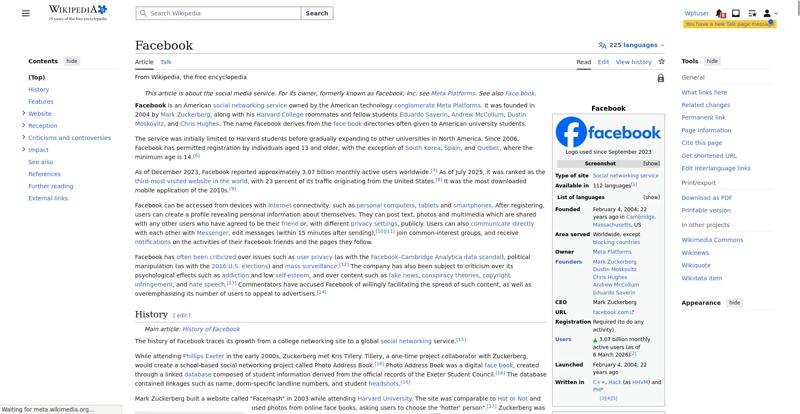The height and width of the screenshot is (414, 800).
Task: Expand Criticisms and controversies contents section
Action: (x=23, y=138)
